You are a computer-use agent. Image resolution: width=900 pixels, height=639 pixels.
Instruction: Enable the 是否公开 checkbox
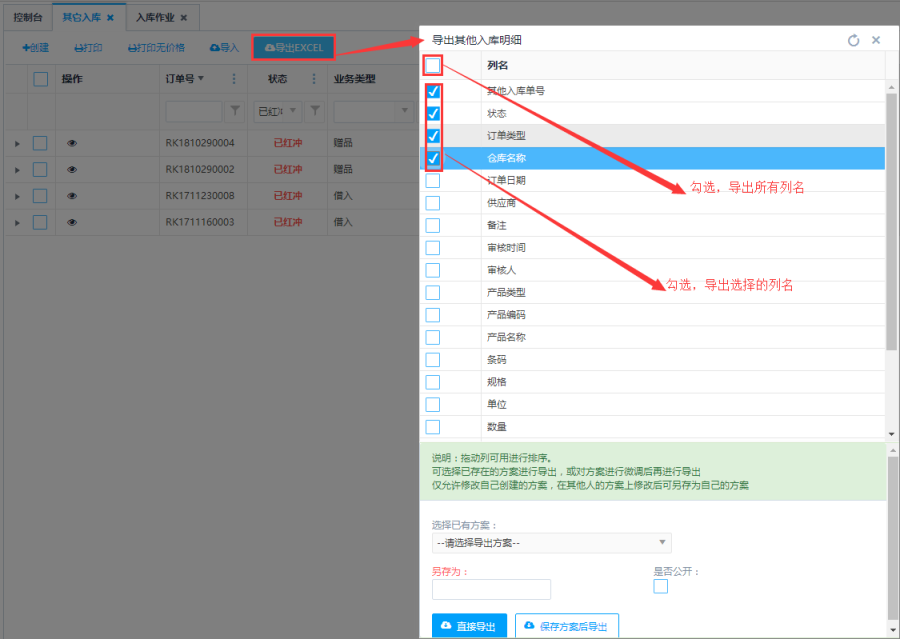[660, 586]
